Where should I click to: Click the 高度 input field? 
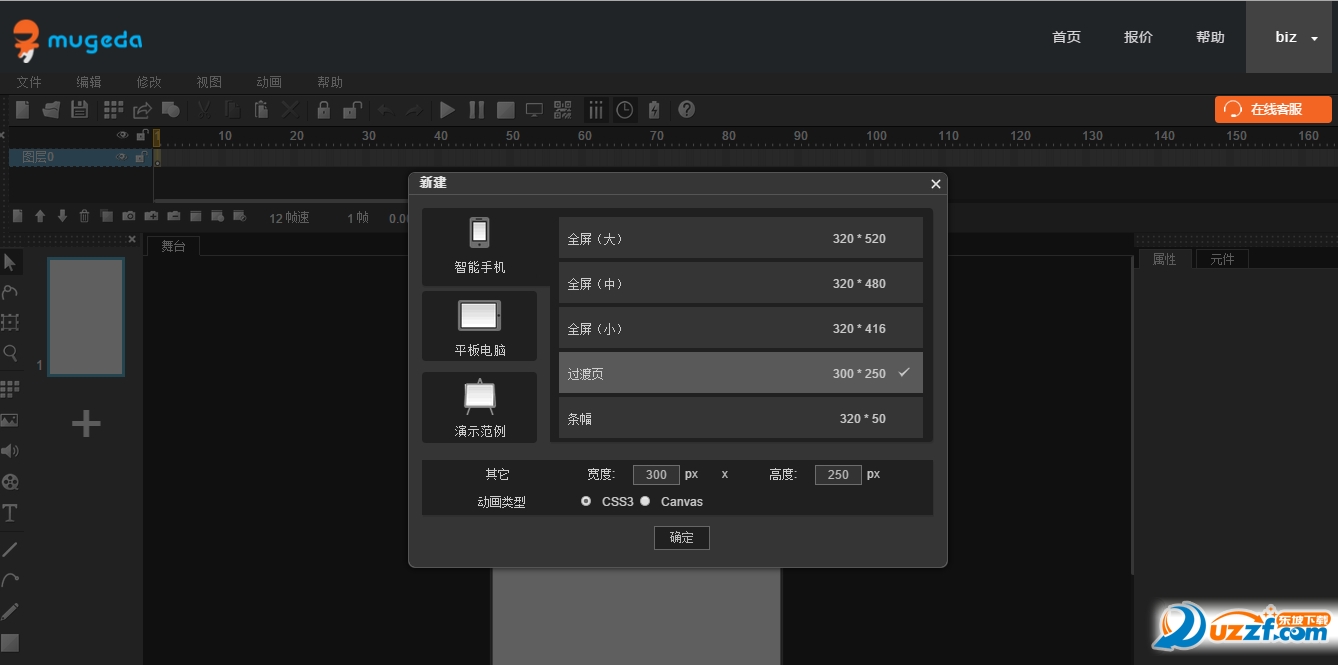coord(838,475)
